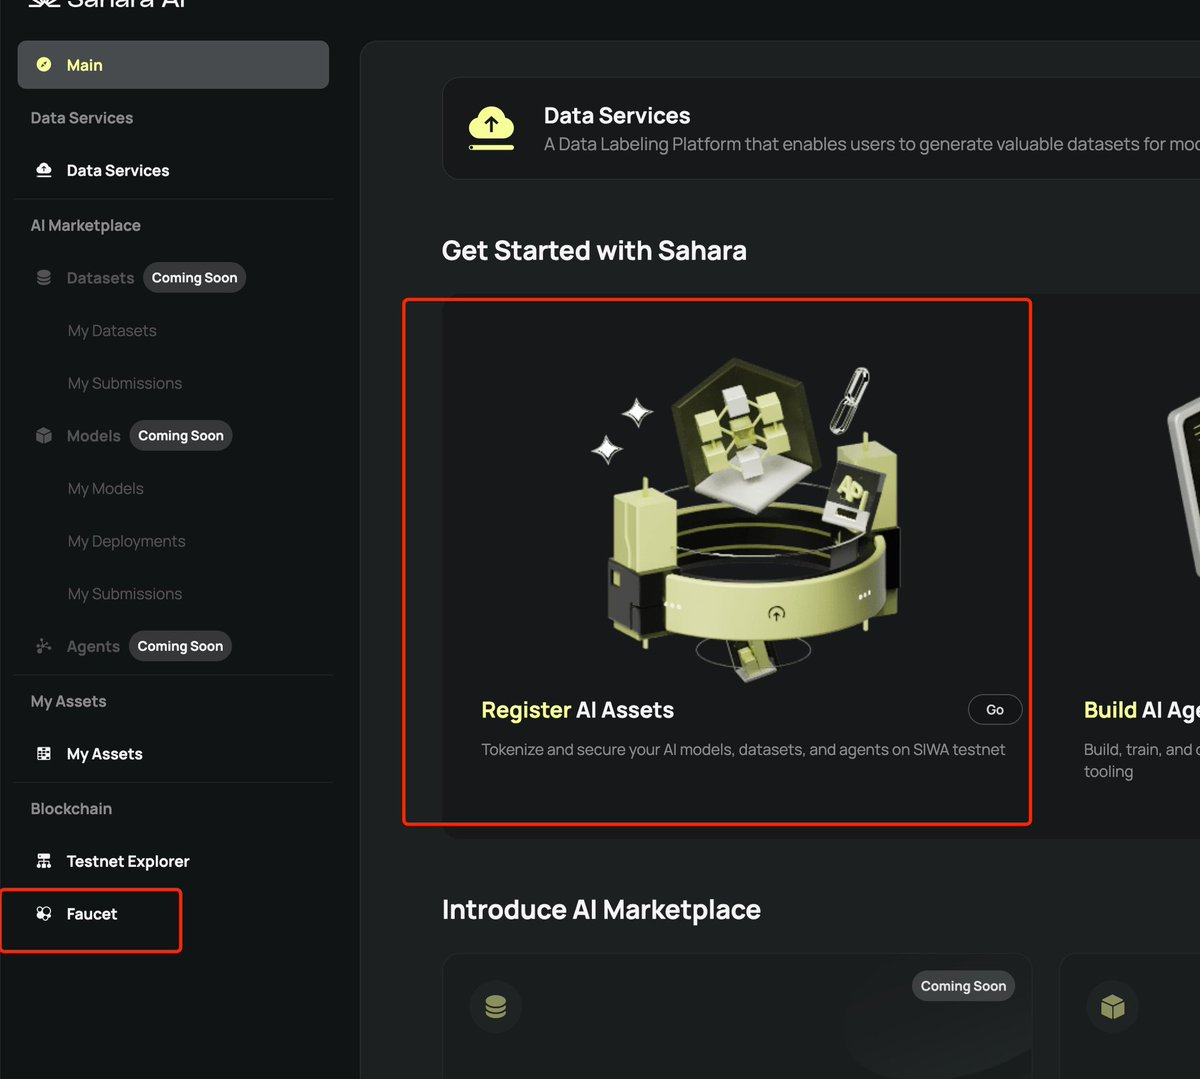This screenshot has height=1079, width=1200.
Task: Click the Coming Soon badge next to Agents
Action: click(180, 647)
